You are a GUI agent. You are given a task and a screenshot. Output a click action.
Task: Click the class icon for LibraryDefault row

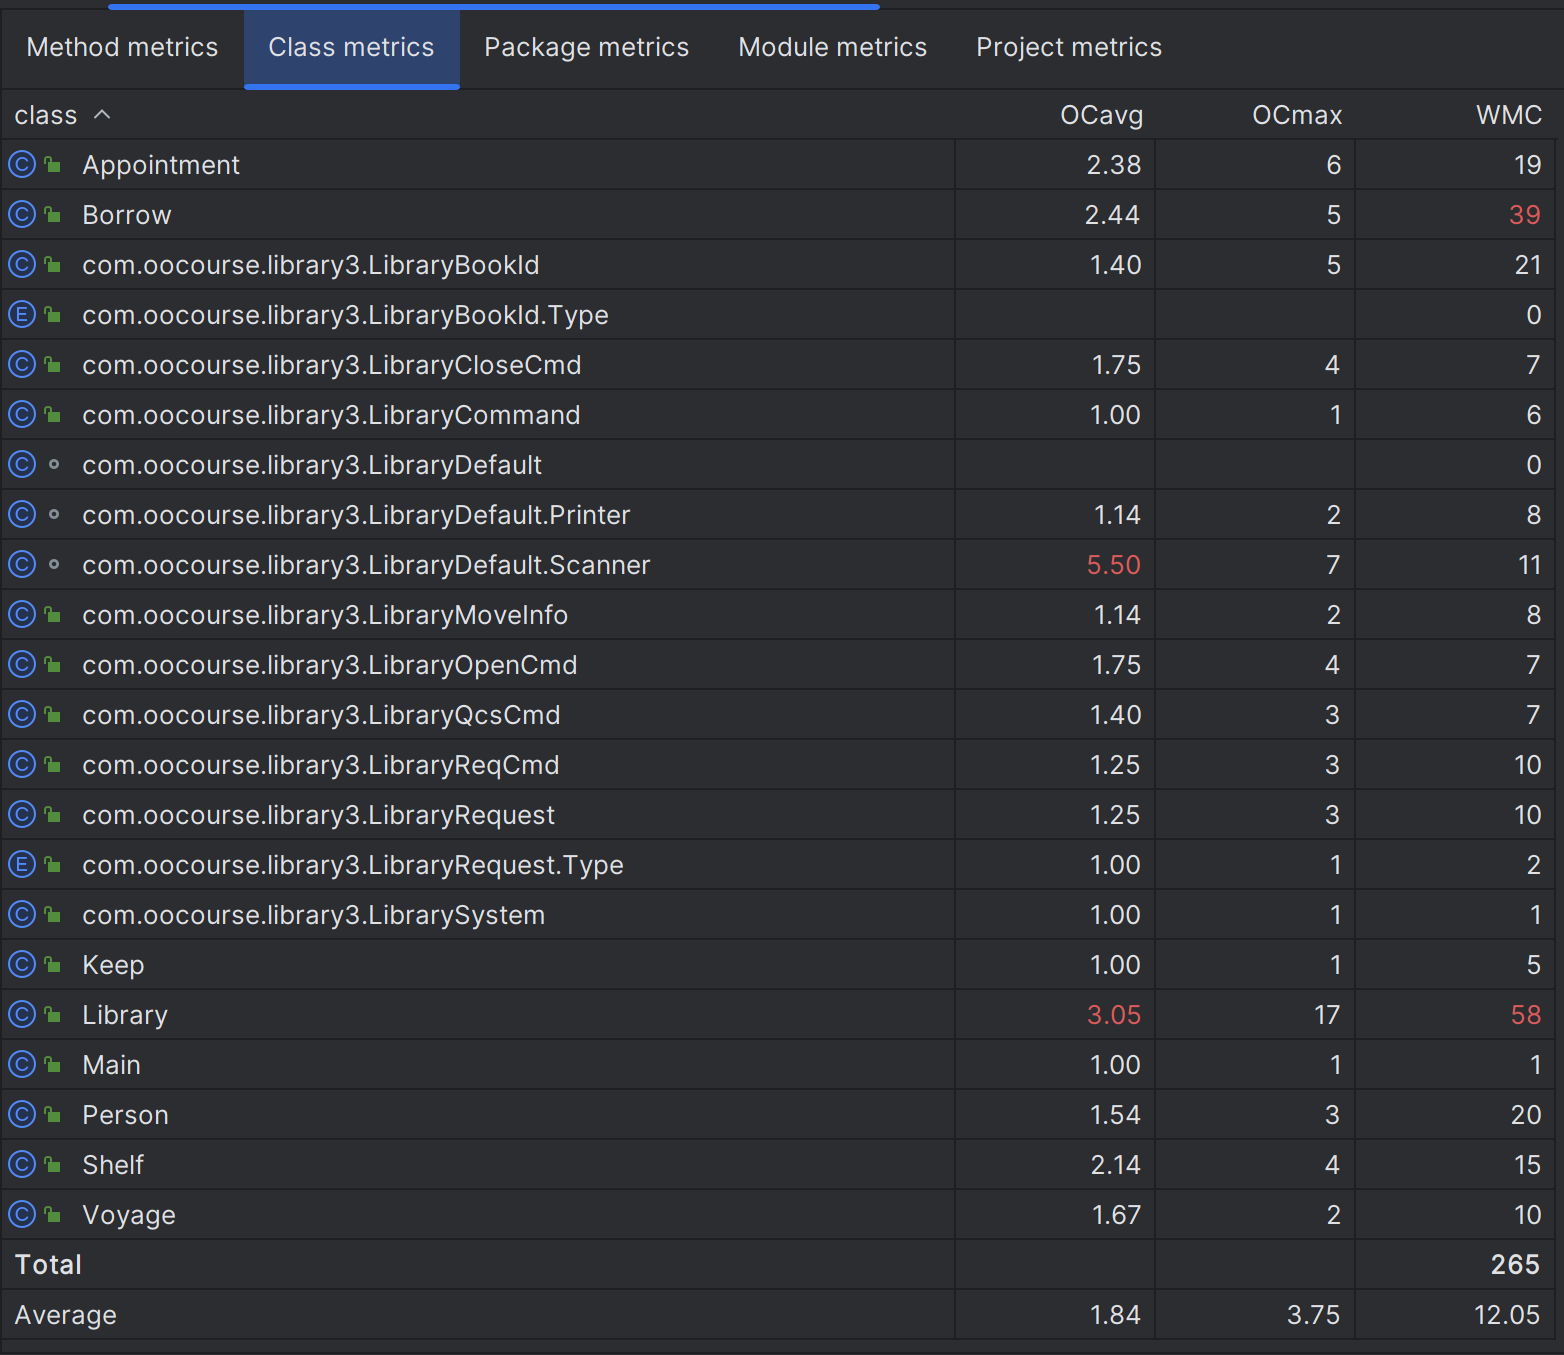point(22,464)
